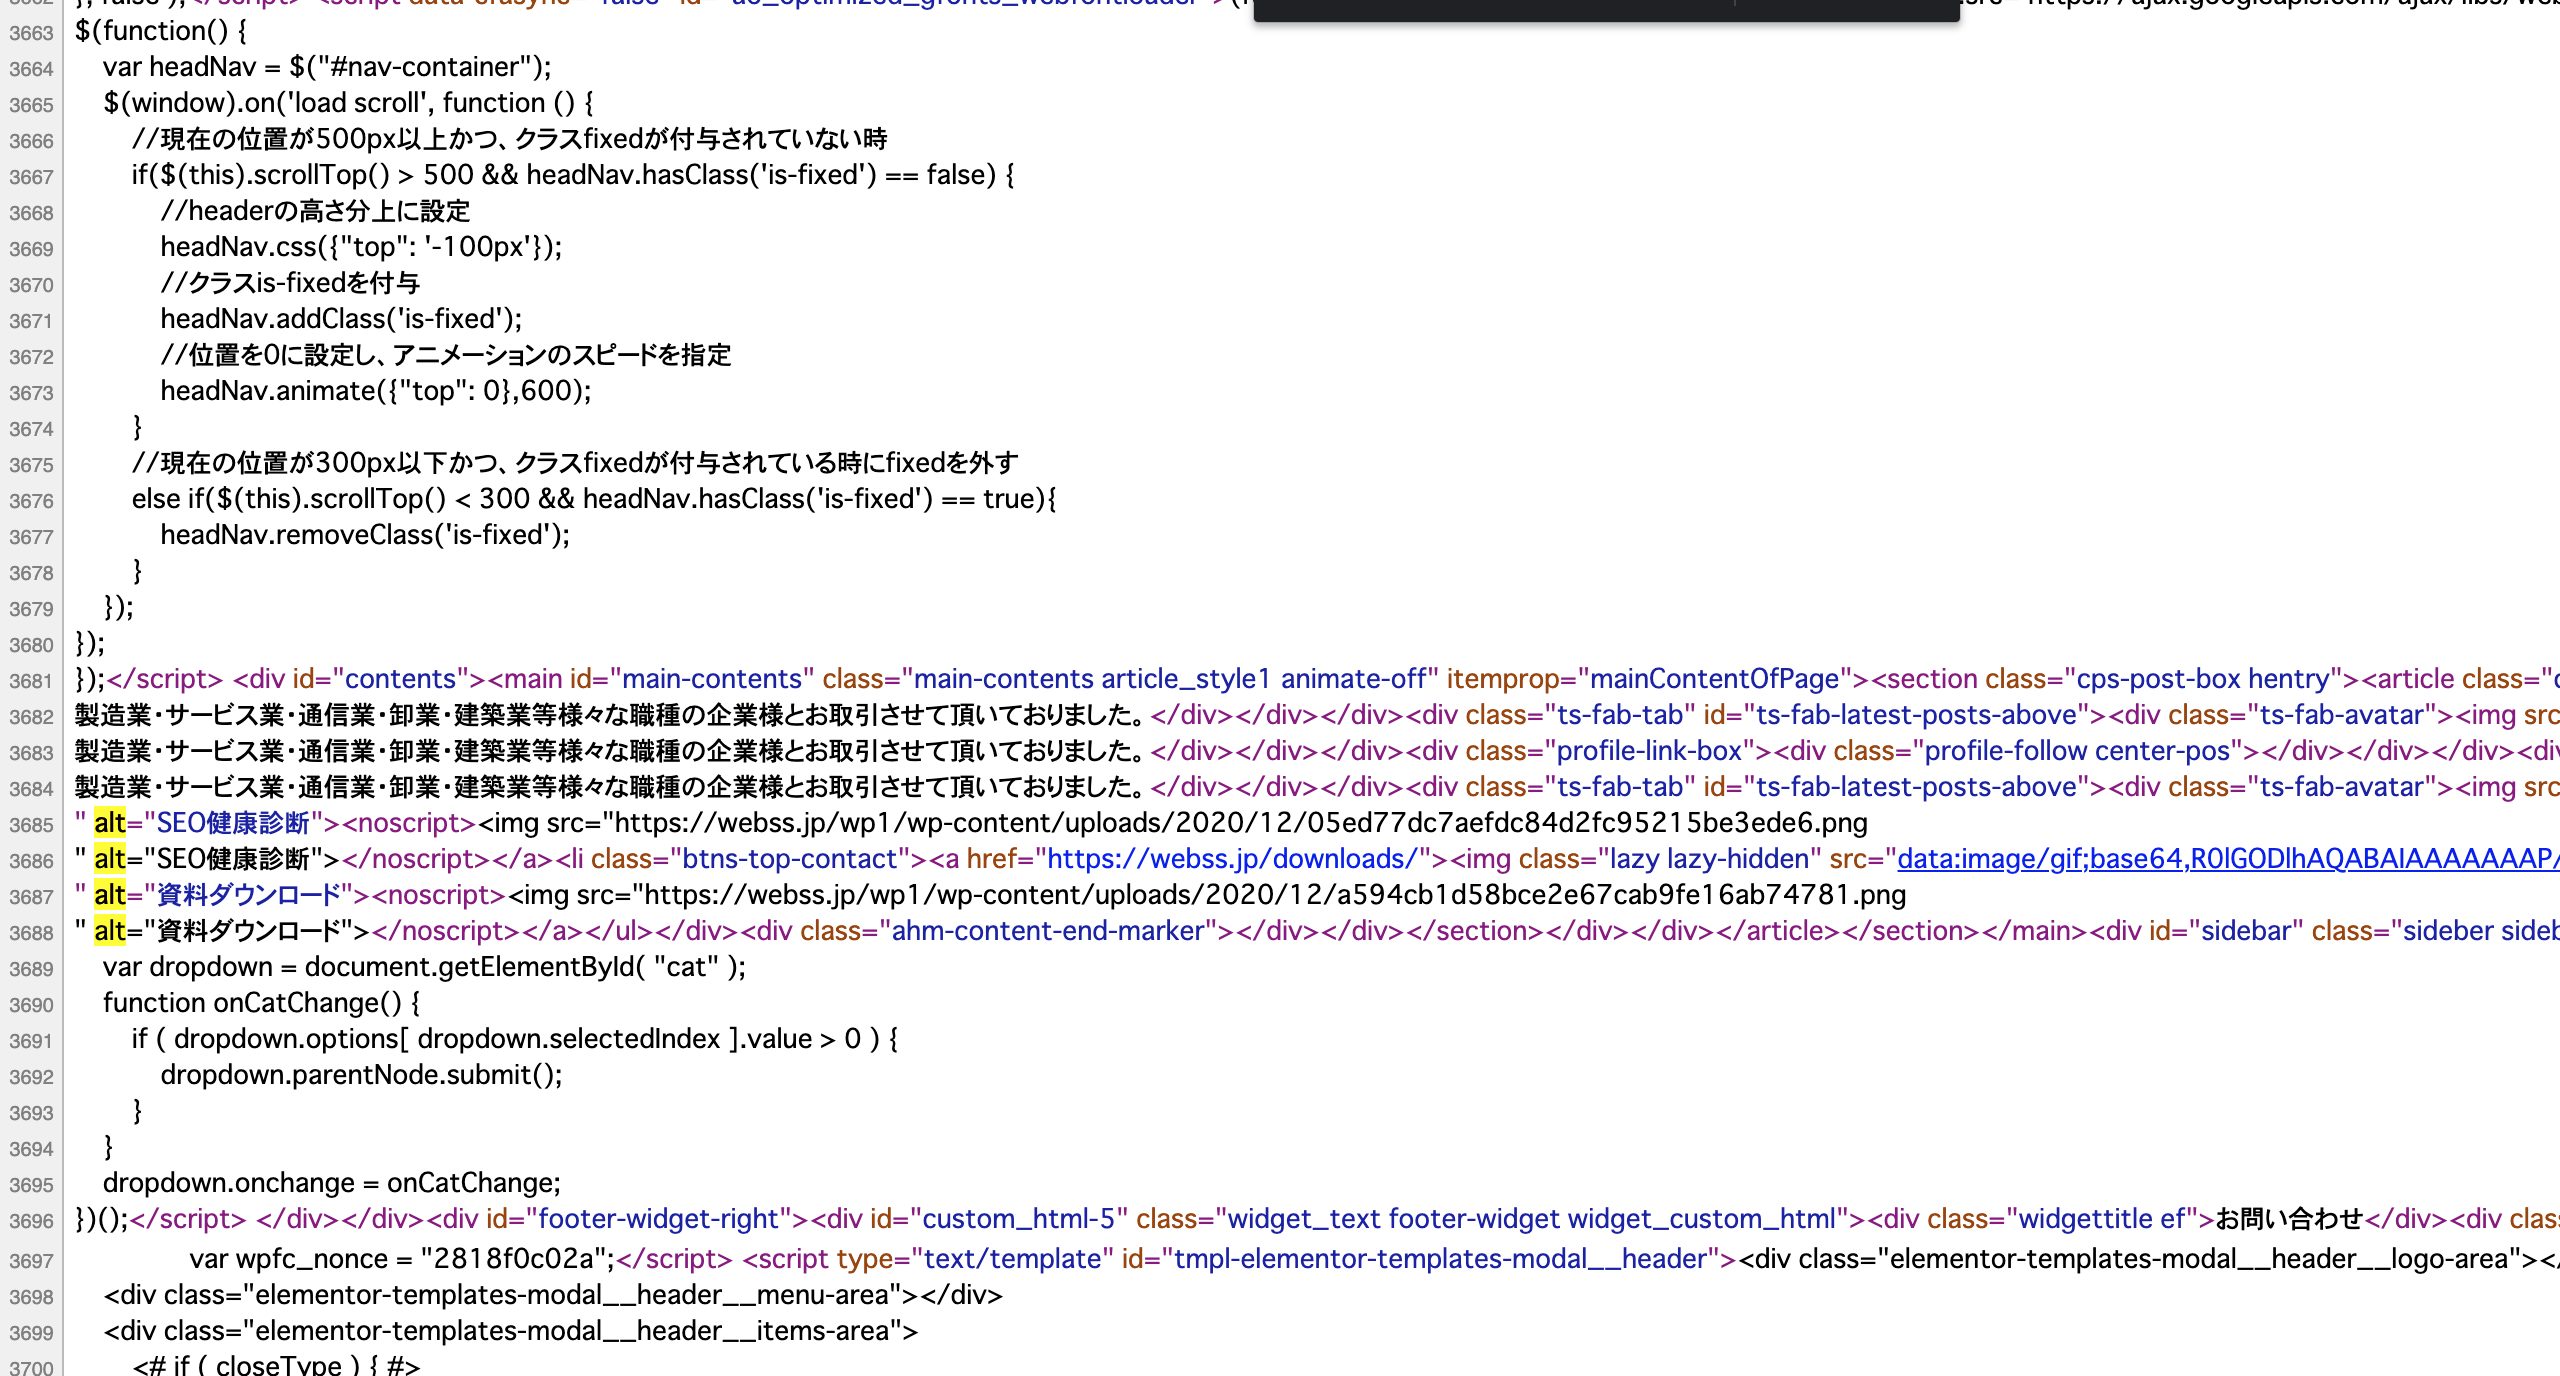Click the comment starting '現在の位置が300px以下'

point(575,463)
